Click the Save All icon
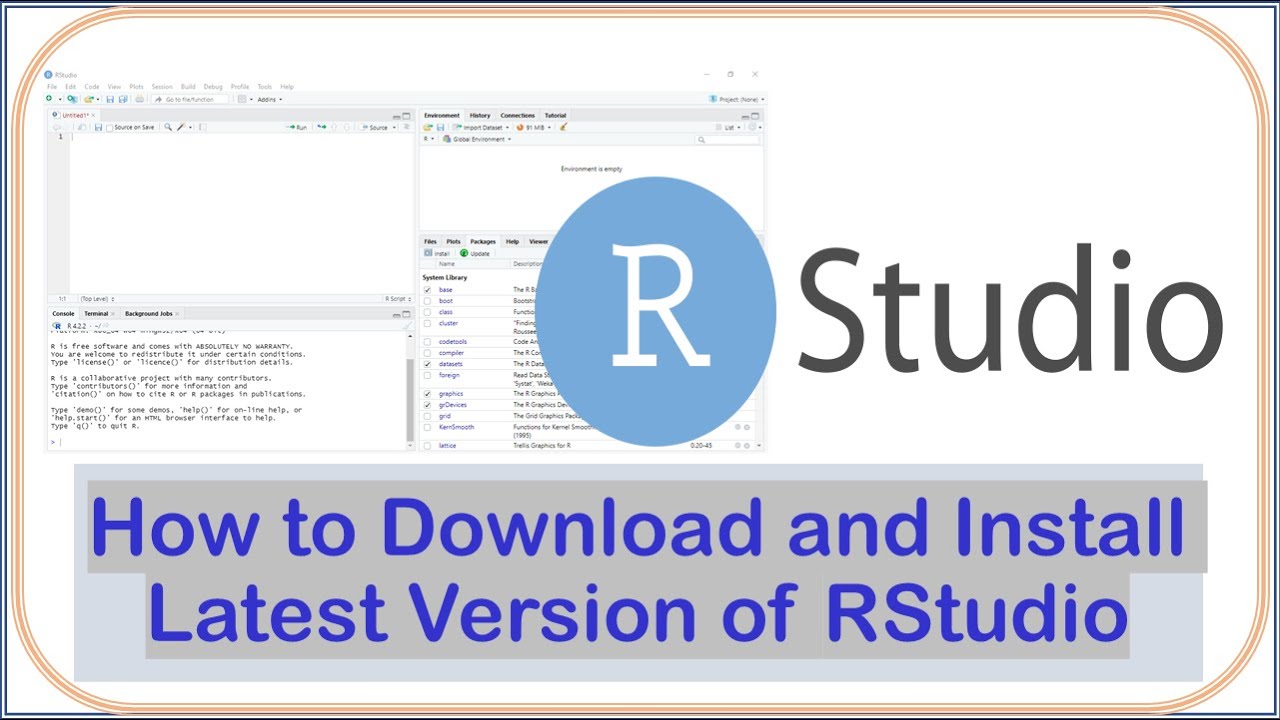 point(123,99)
